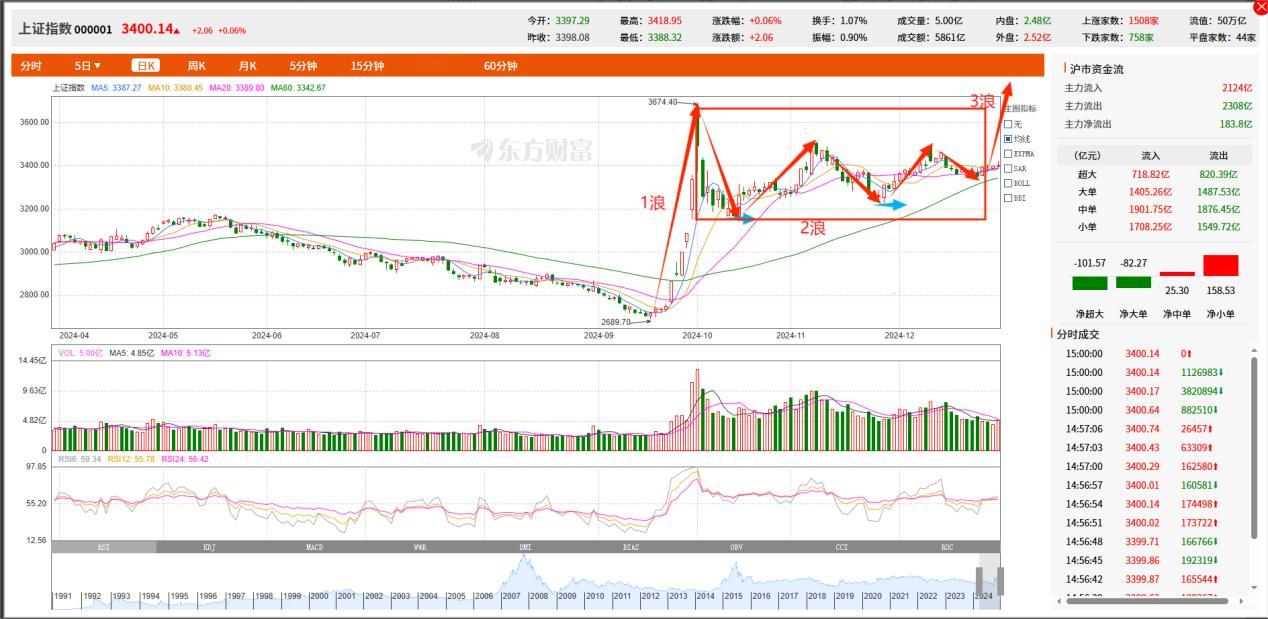Click the 最高 3418.95 value
Image resolution: width=1268 pixels, height=619 pixels.
(665, 20)
